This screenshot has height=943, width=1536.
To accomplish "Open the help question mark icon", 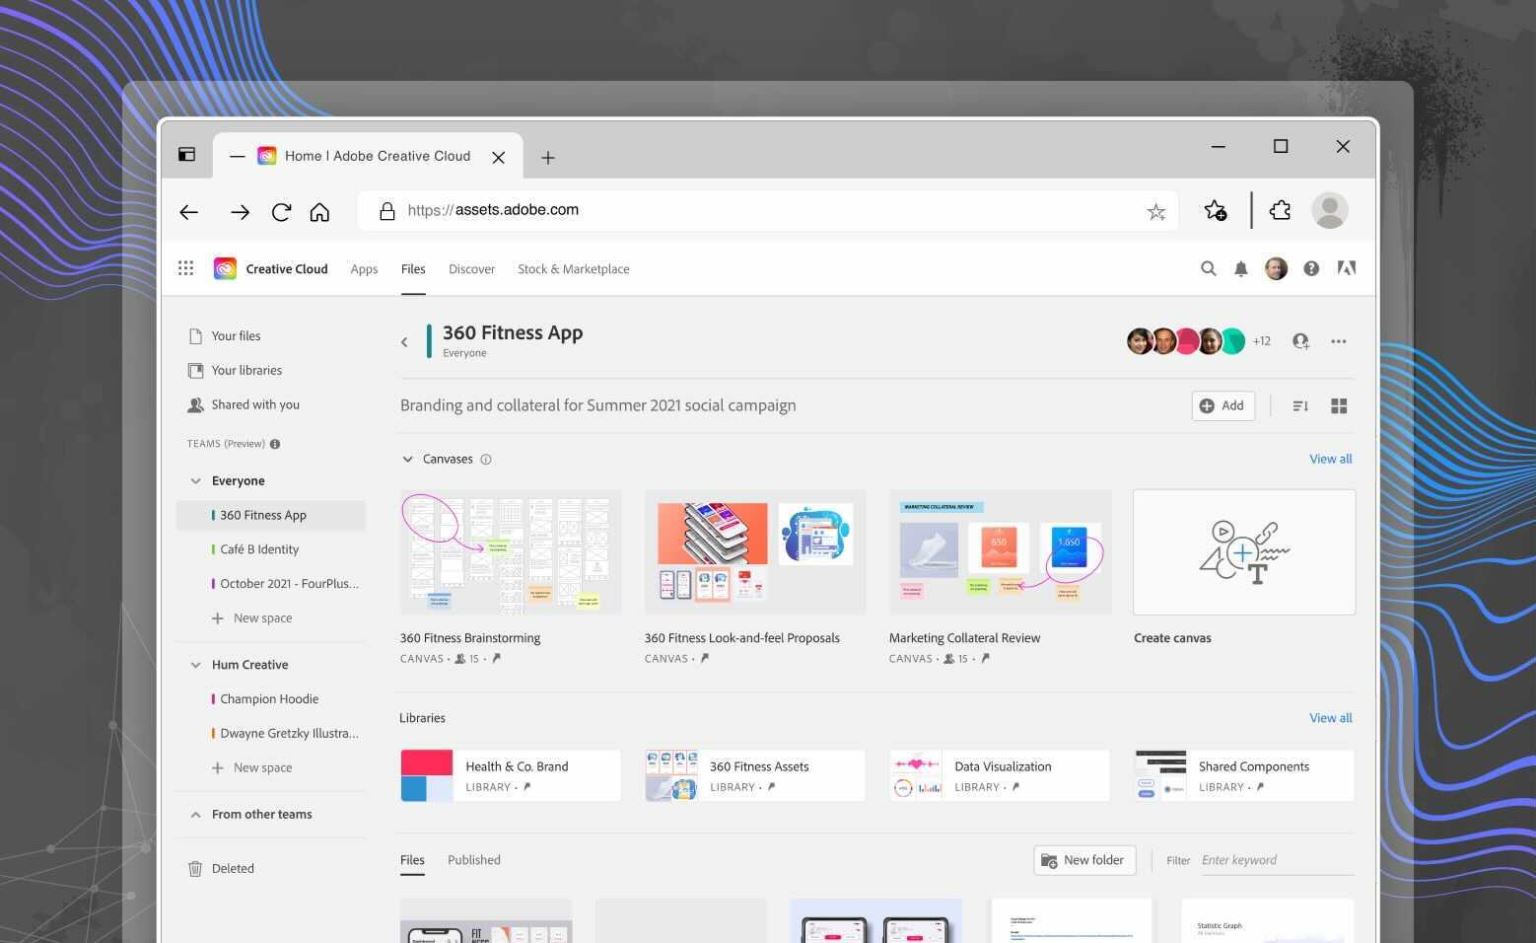I will coord(1311,268).
